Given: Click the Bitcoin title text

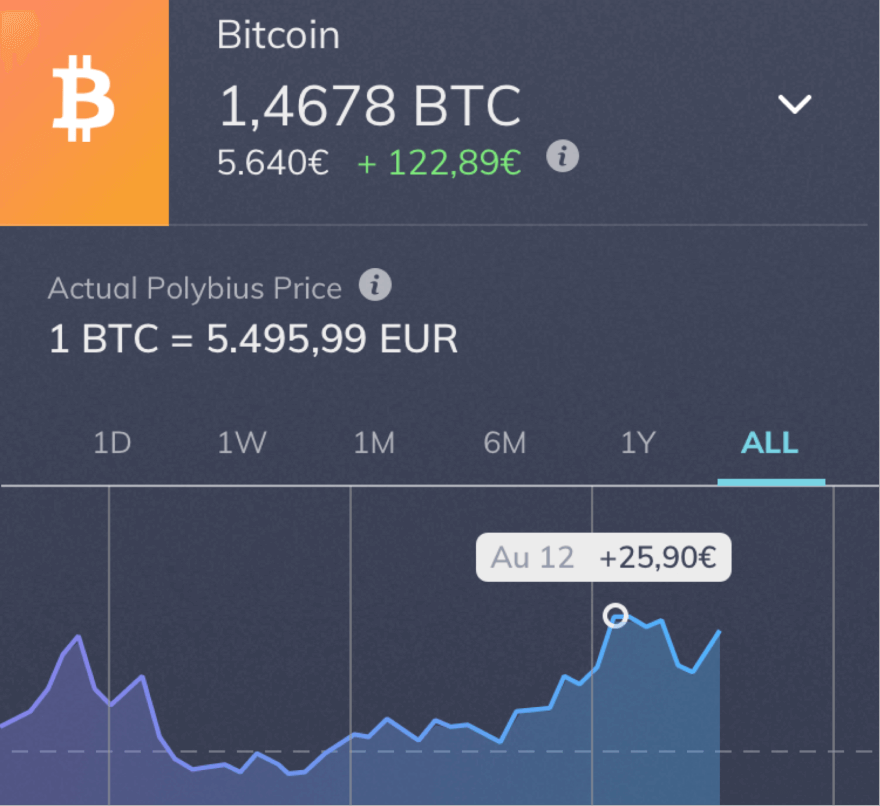Looking at the screenshot, I should click(278, 35).
